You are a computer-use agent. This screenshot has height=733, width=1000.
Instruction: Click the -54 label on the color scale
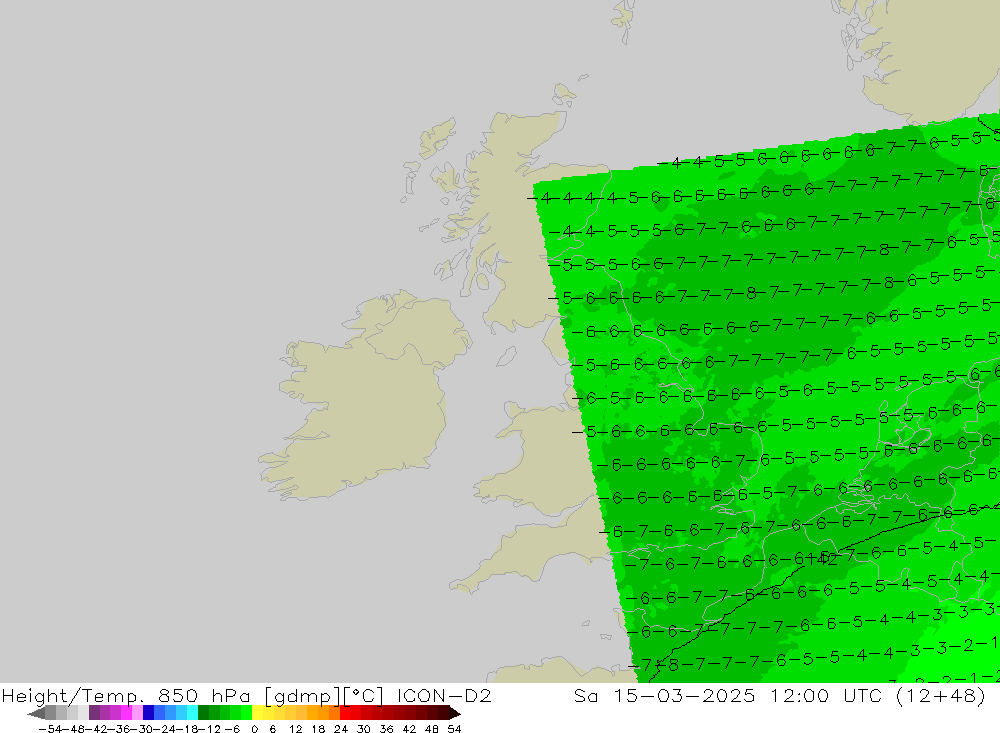click(51, 729)
